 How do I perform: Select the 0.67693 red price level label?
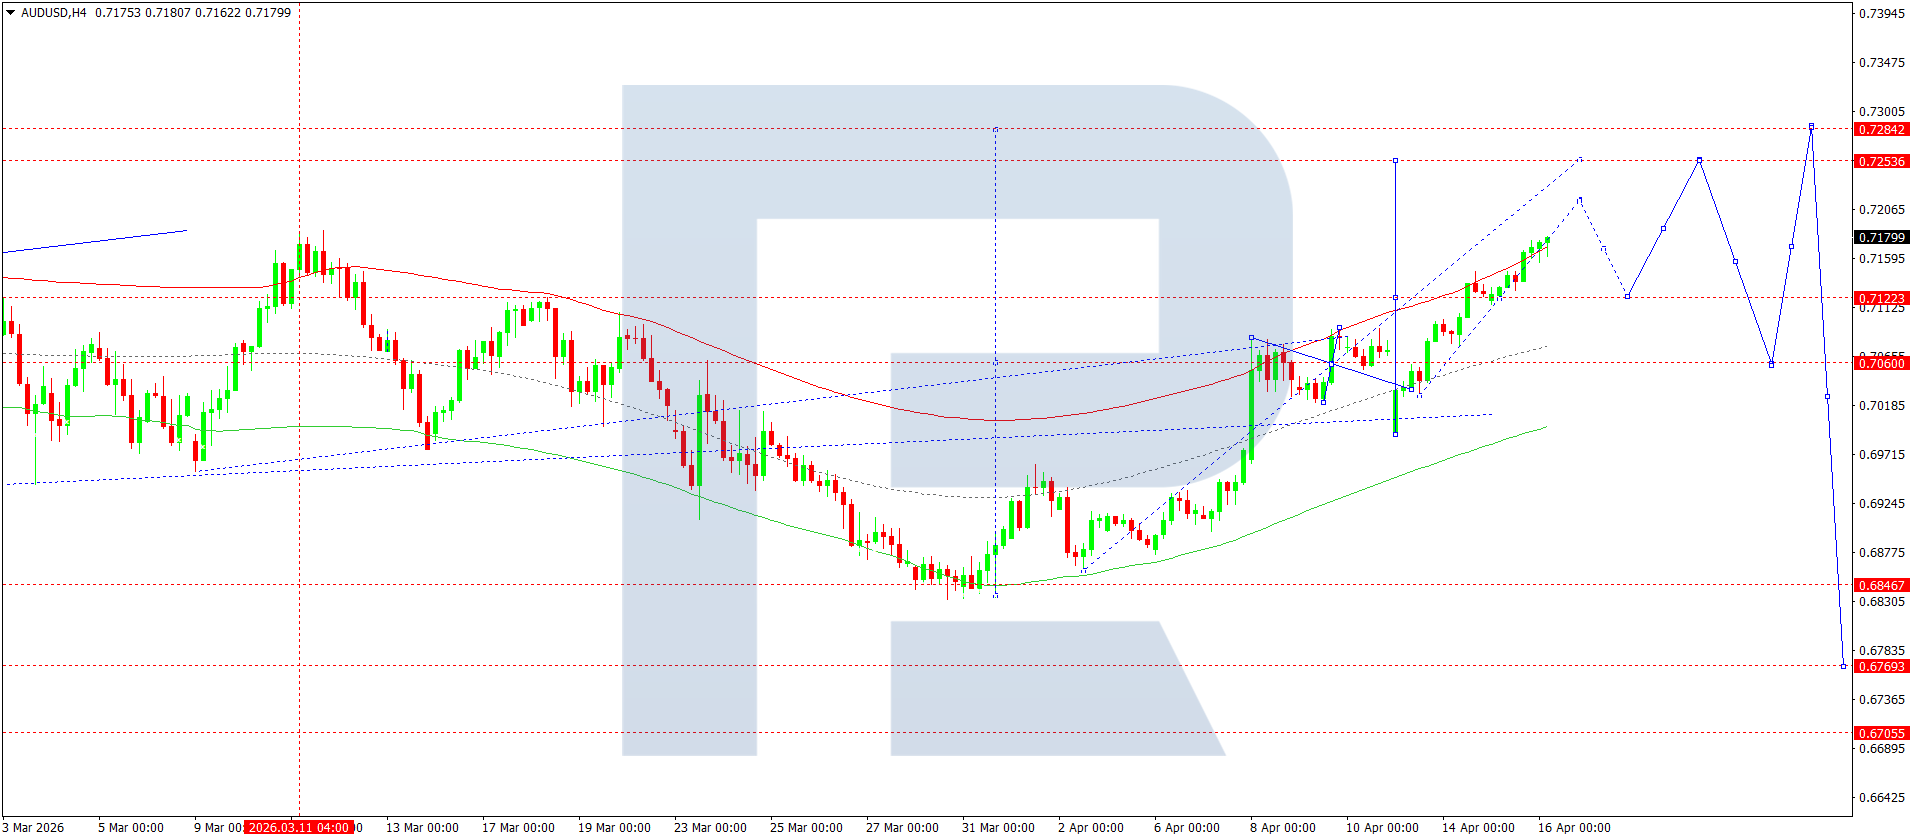[1881, 667]
